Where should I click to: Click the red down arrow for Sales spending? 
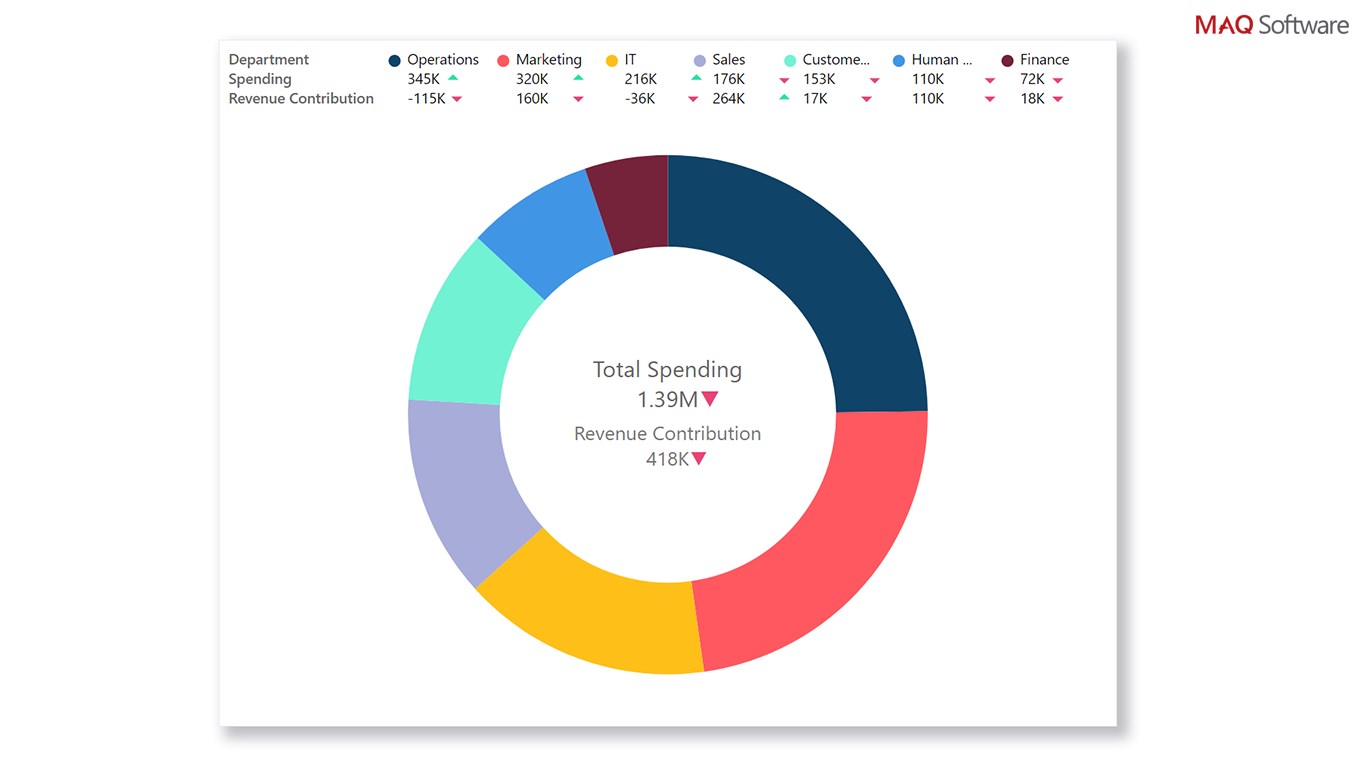coord(784,80)
